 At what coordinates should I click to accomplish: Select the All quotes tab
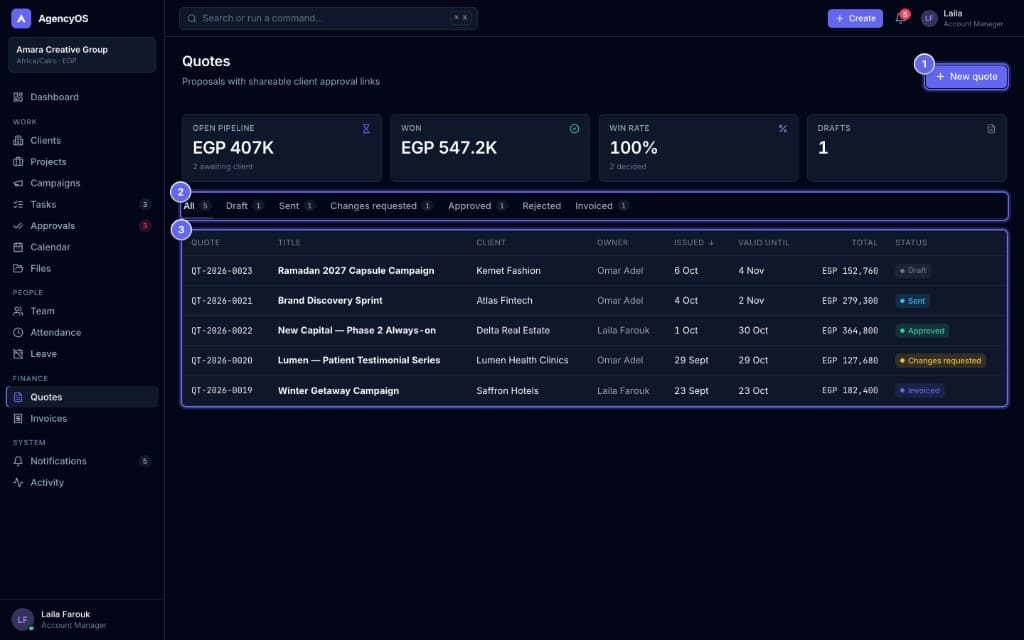coord(197,206)
